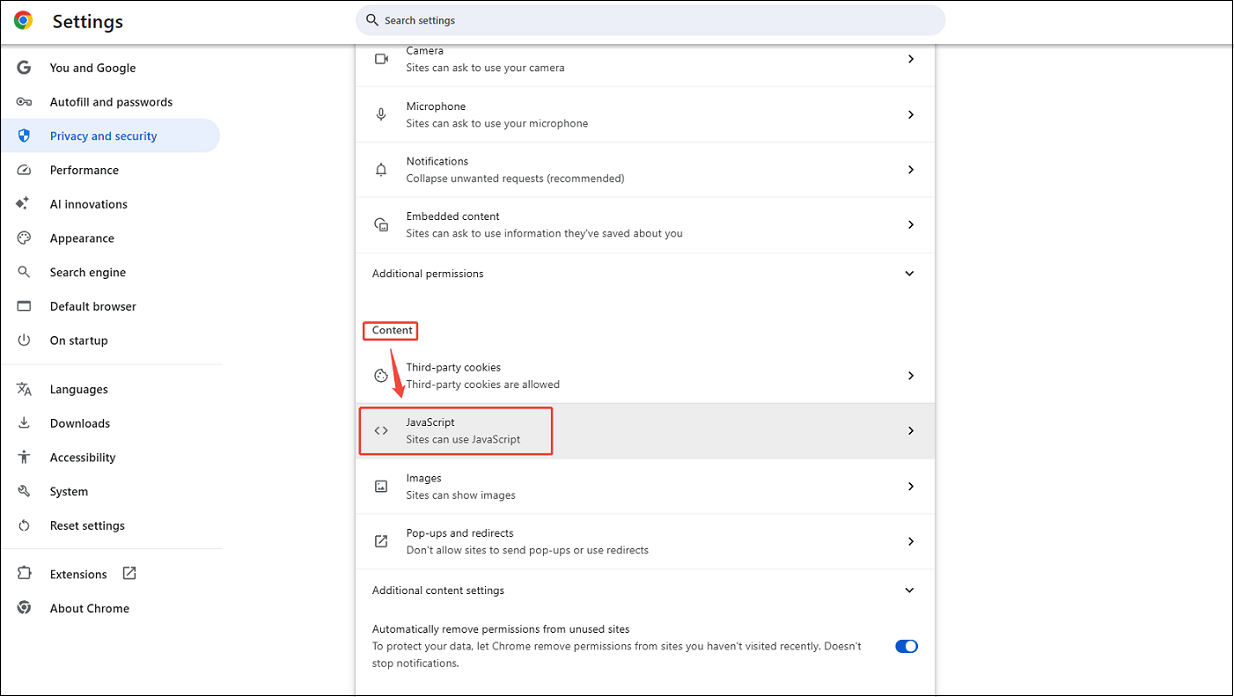The width and height of the screenshot is (1234, 697).
Task: Click the Embedded content icon
Action: (381, 224)
